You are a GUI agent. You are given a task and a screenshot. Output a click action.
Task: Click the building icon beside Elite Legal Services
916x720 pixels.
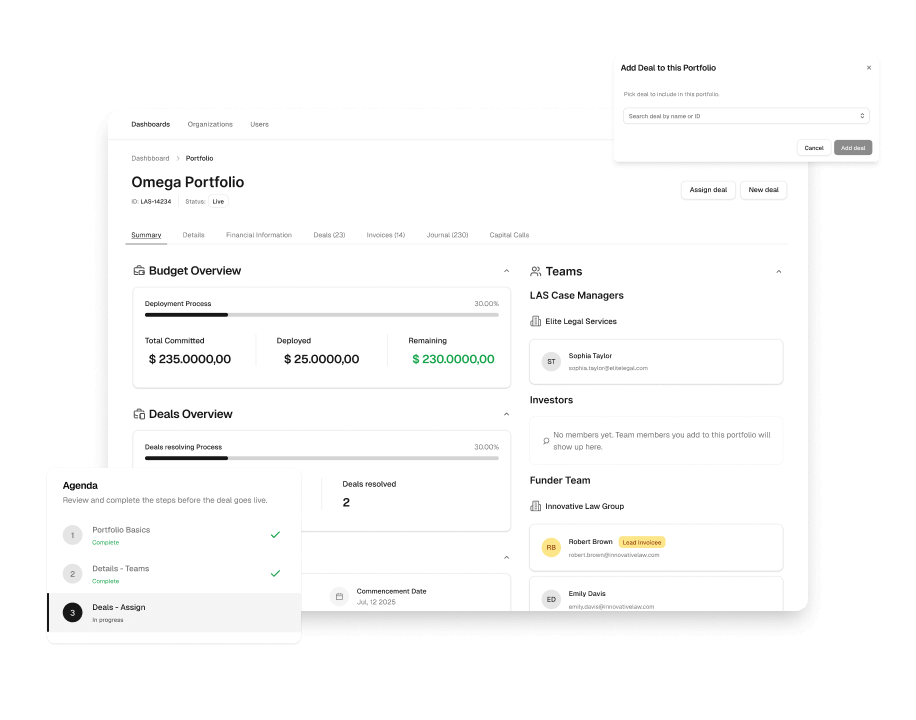point(538,321)
